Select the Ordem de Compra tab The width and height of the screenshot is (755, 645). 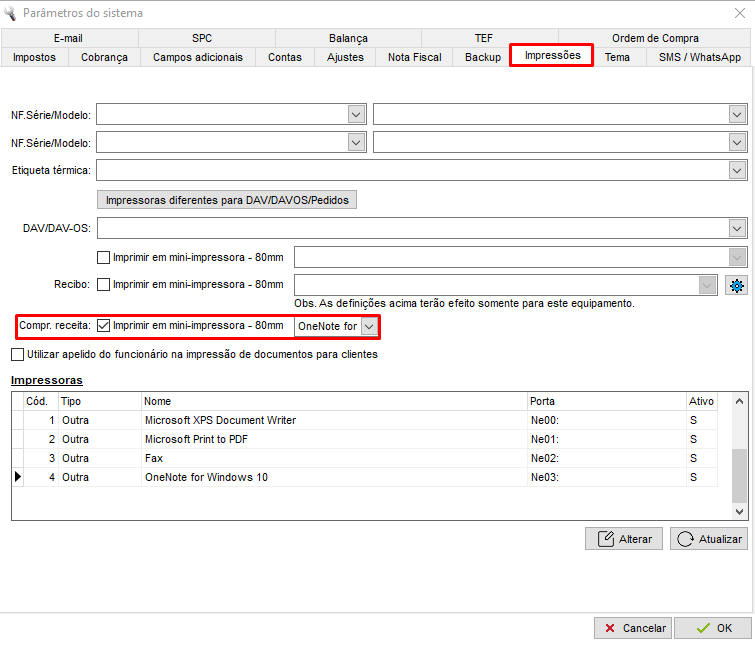655,38
